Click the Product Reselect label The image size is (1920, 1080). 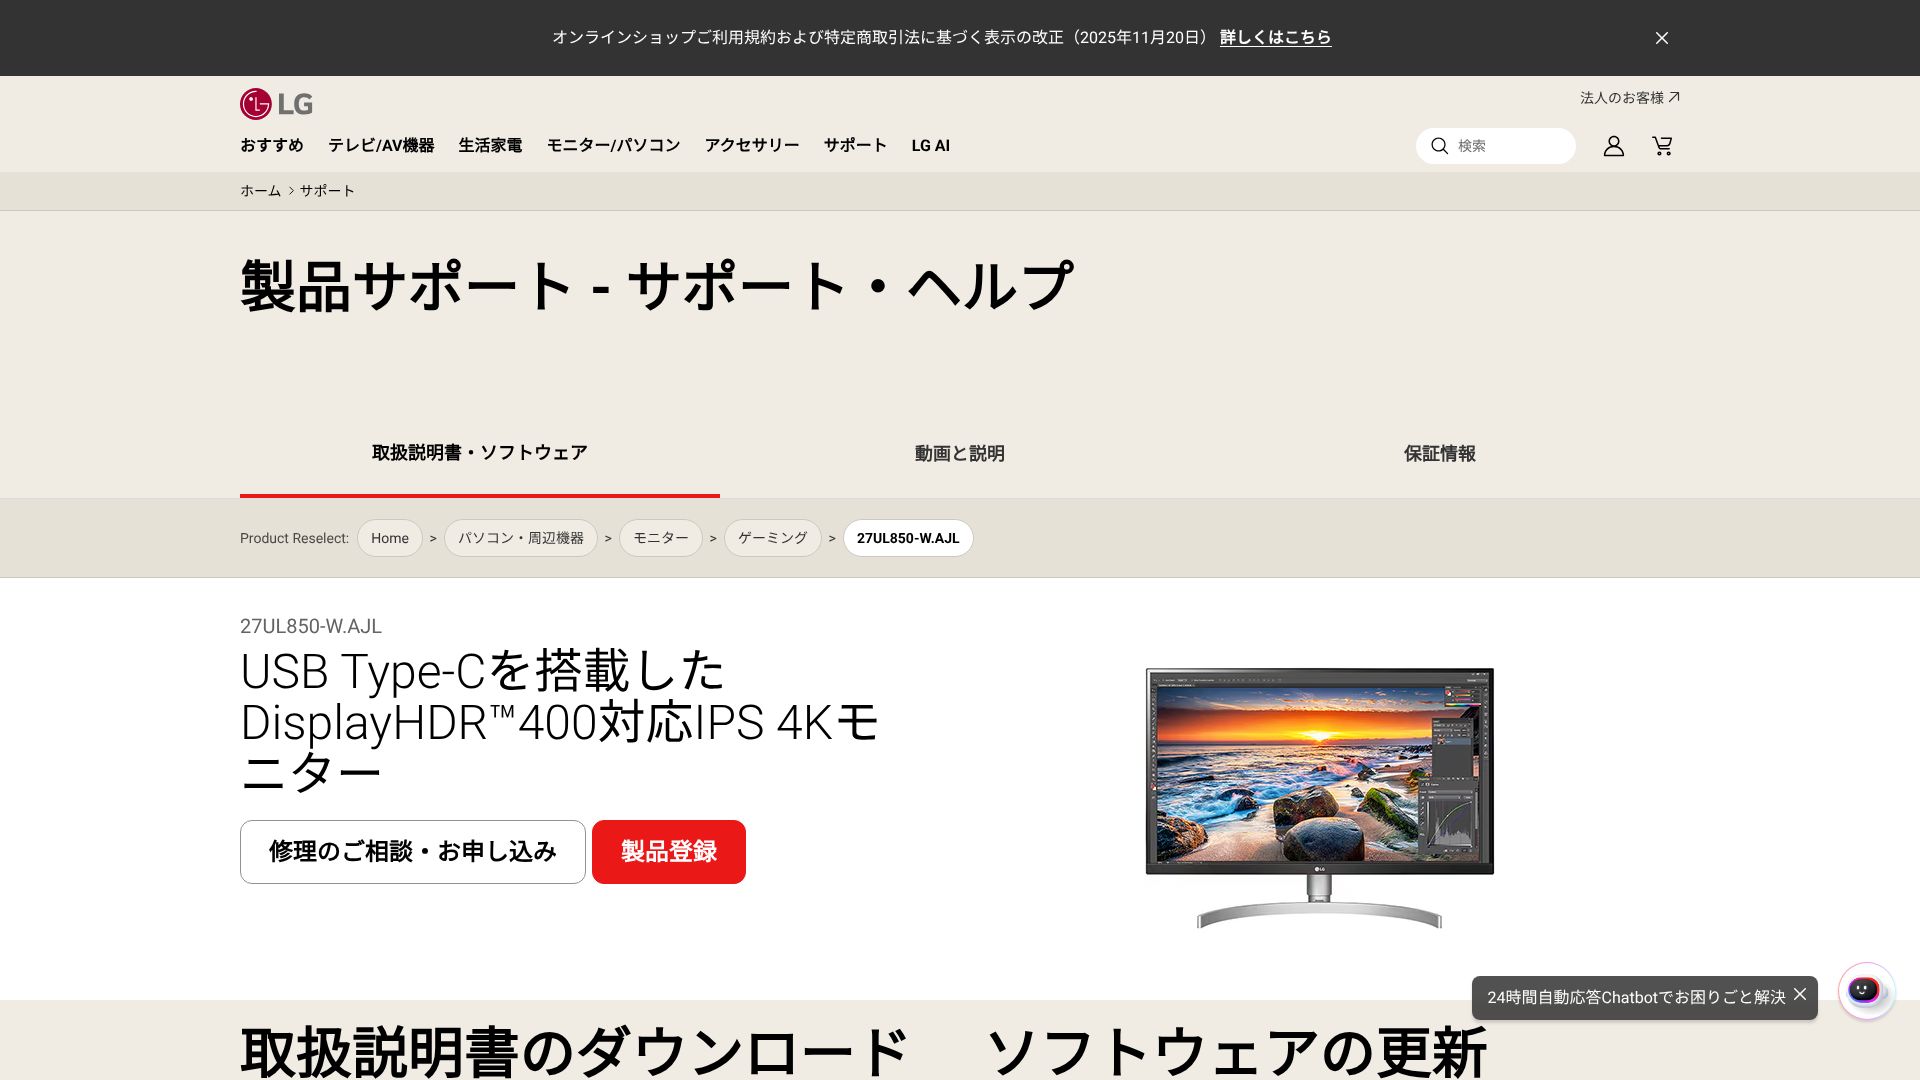[294, 538]
